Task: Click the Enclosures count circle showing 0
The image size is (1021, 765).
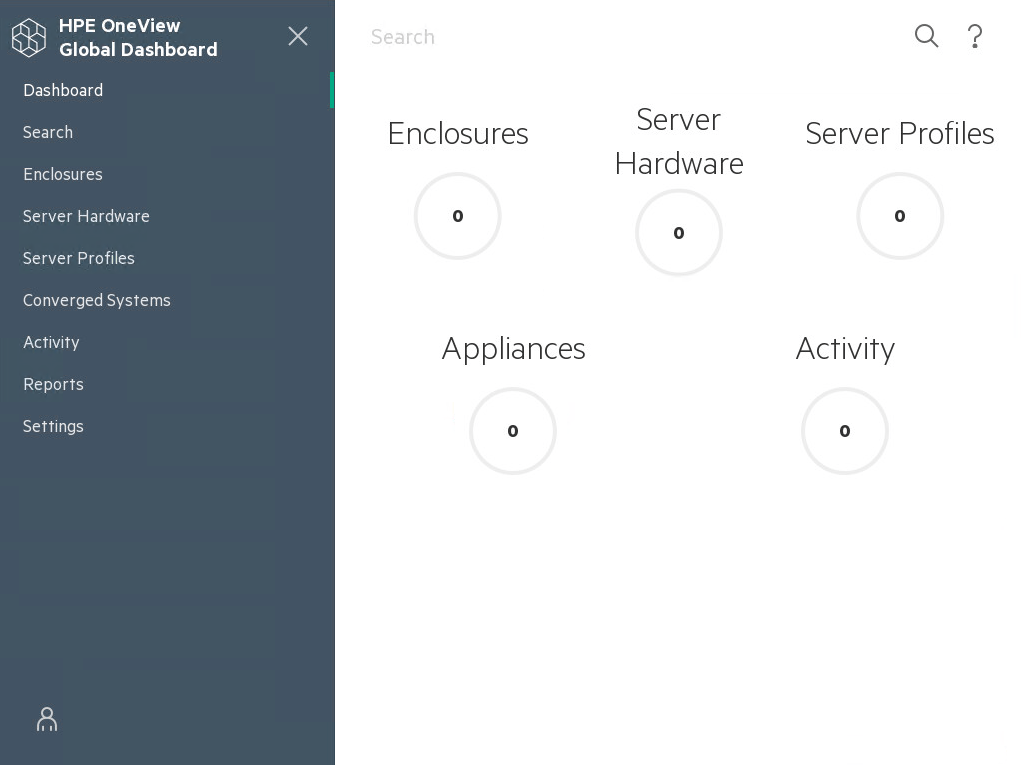Action: [x=458, y=216]
